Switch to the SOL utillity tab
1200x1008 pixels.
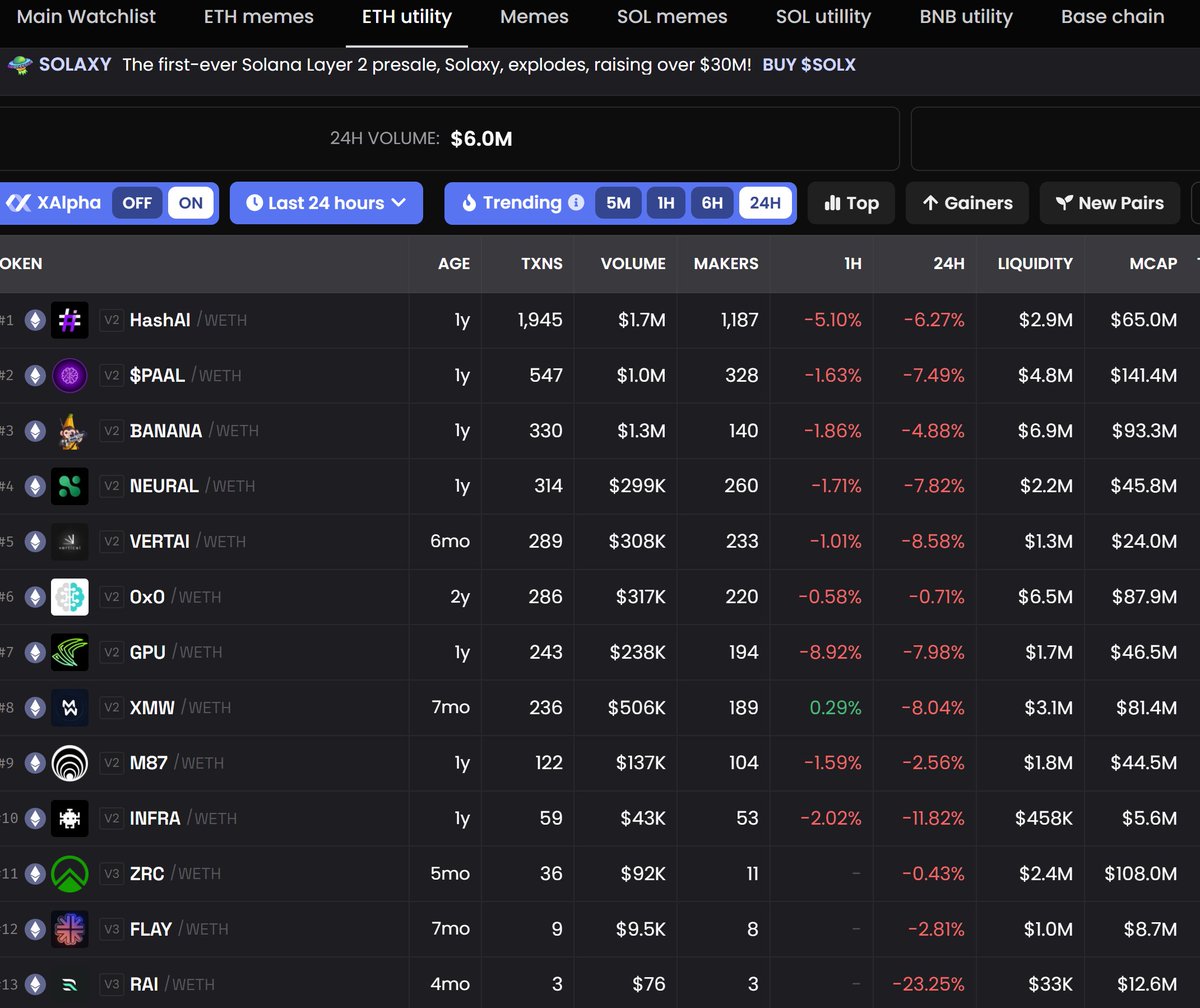tap(823, 17)
